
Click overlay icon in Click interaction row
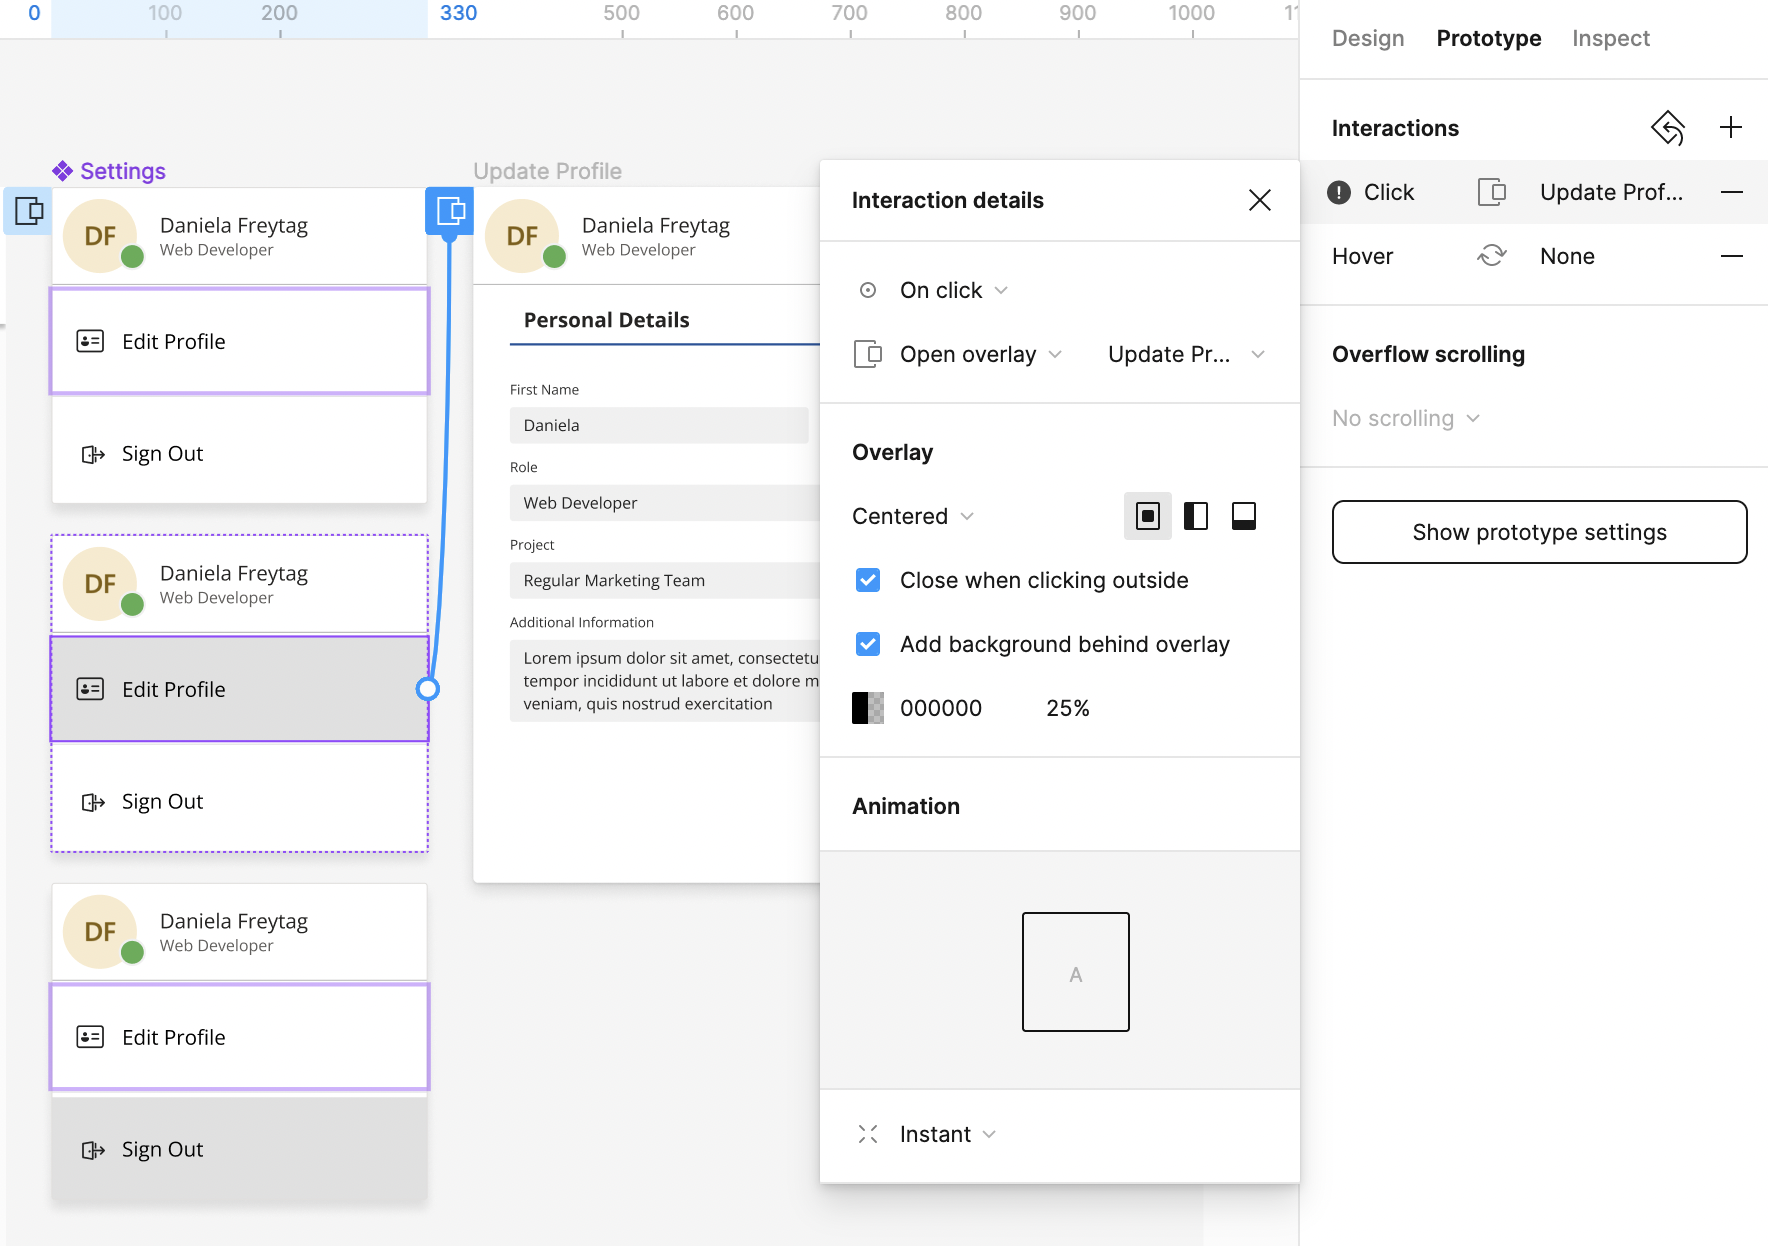click(1492, 192)
